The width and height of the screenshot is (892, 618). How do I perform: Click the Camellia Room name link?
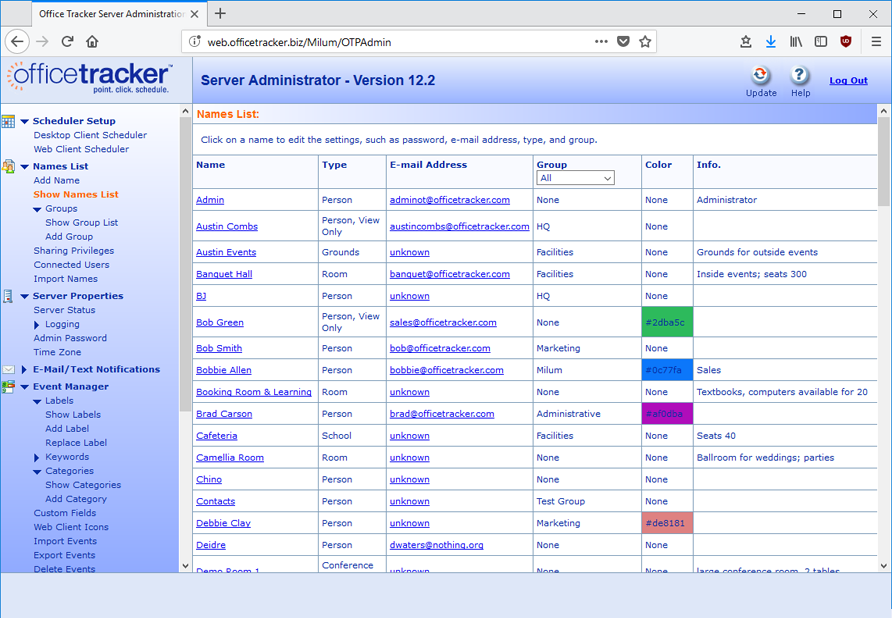point(230,458)
